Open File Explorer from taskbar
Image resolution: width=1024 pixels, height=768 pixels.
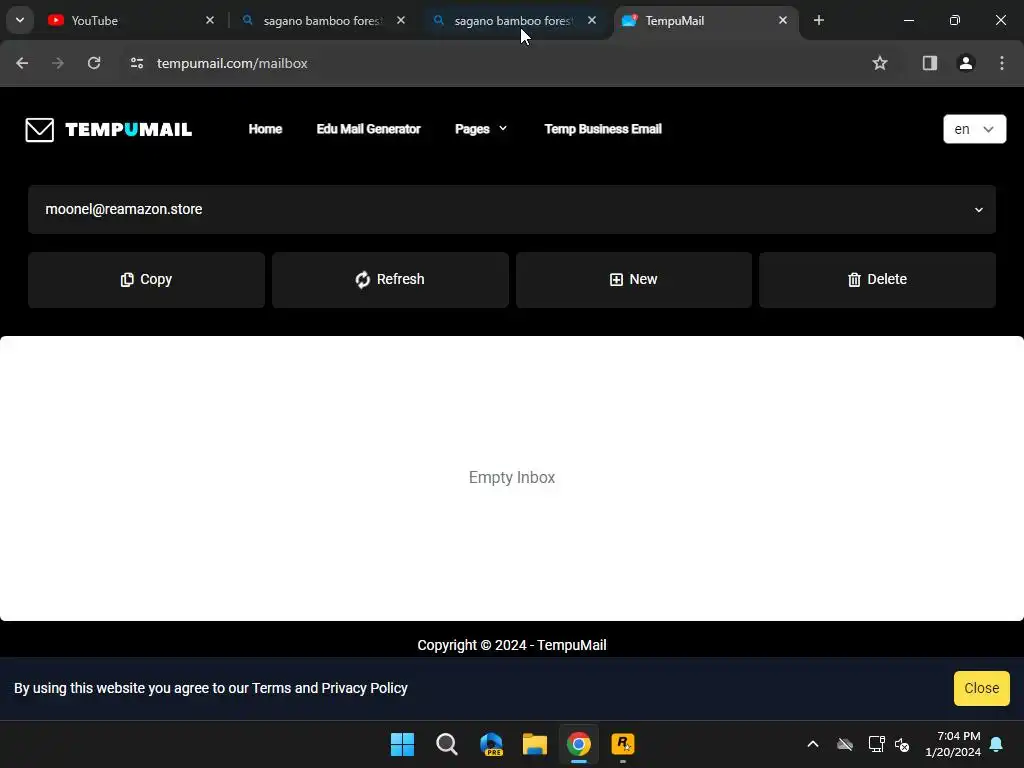tap(535, 744)
